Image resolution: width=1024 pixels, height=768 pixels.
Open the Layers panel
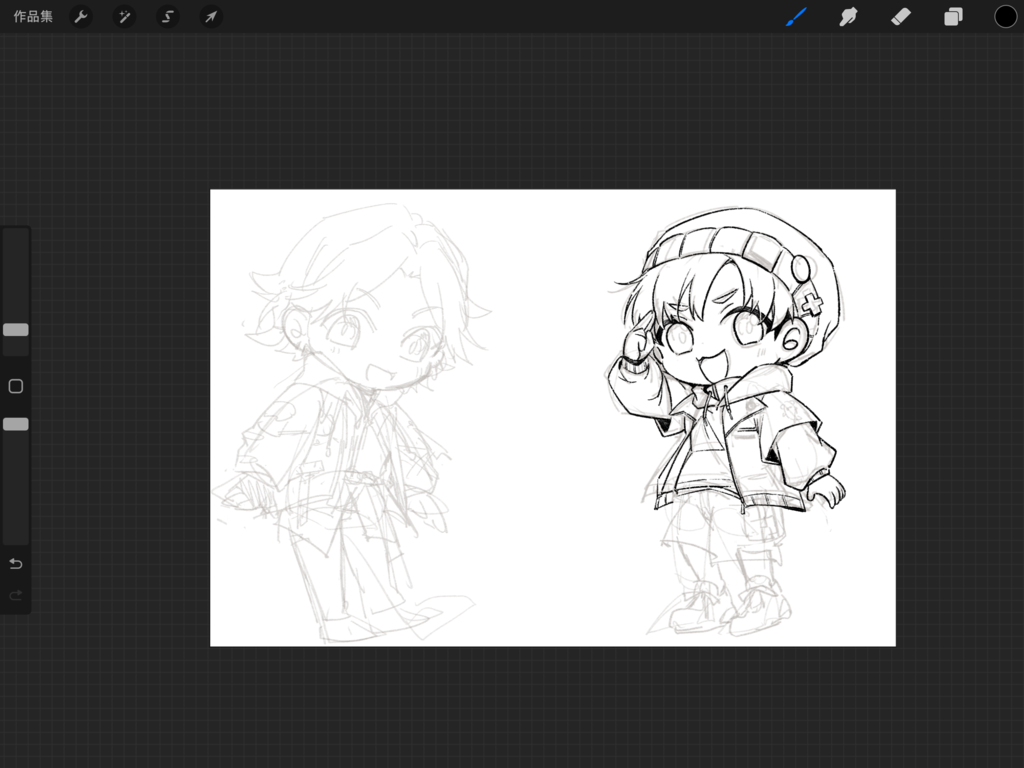[953, 17]
